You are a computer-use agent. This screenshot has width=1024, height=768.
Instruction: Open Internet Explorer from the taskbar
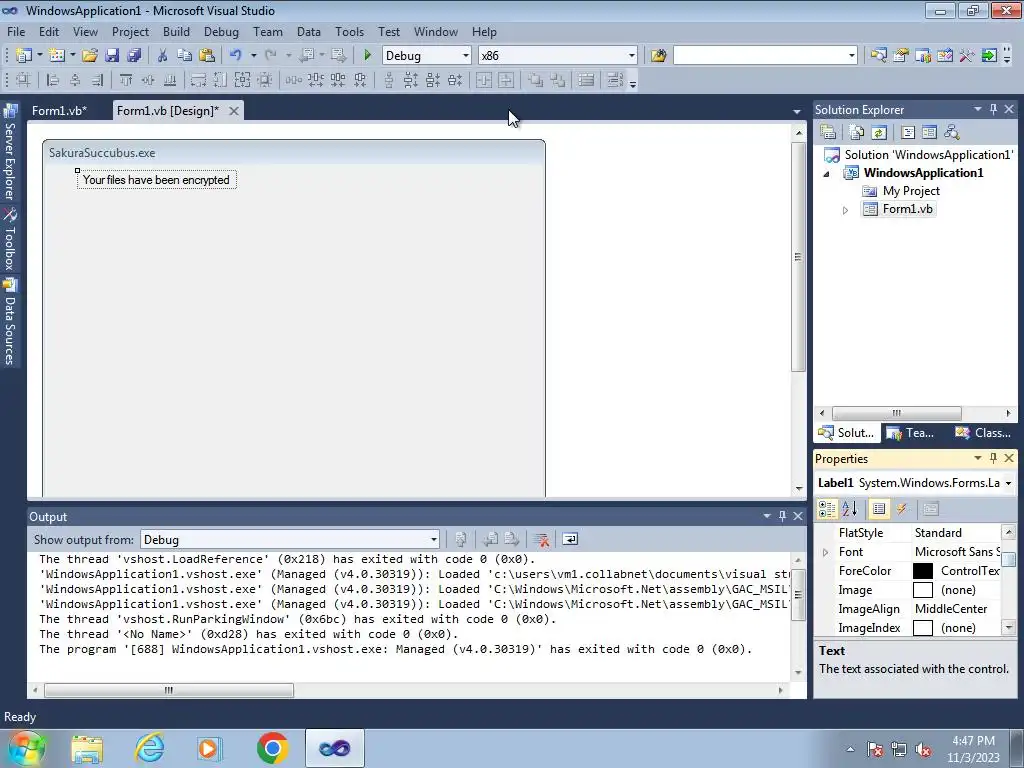tap(149, 748)
